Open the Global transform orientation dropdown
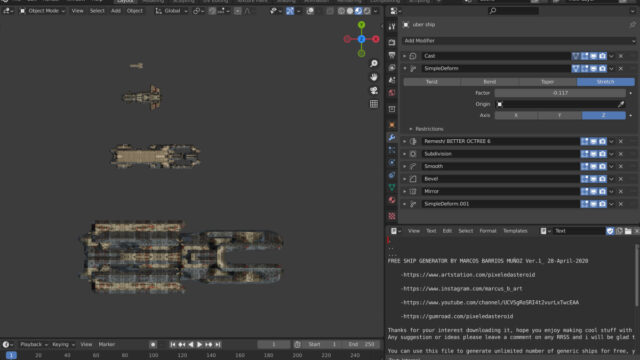This screenshot has height=360, width=640. tap(171, 11)
